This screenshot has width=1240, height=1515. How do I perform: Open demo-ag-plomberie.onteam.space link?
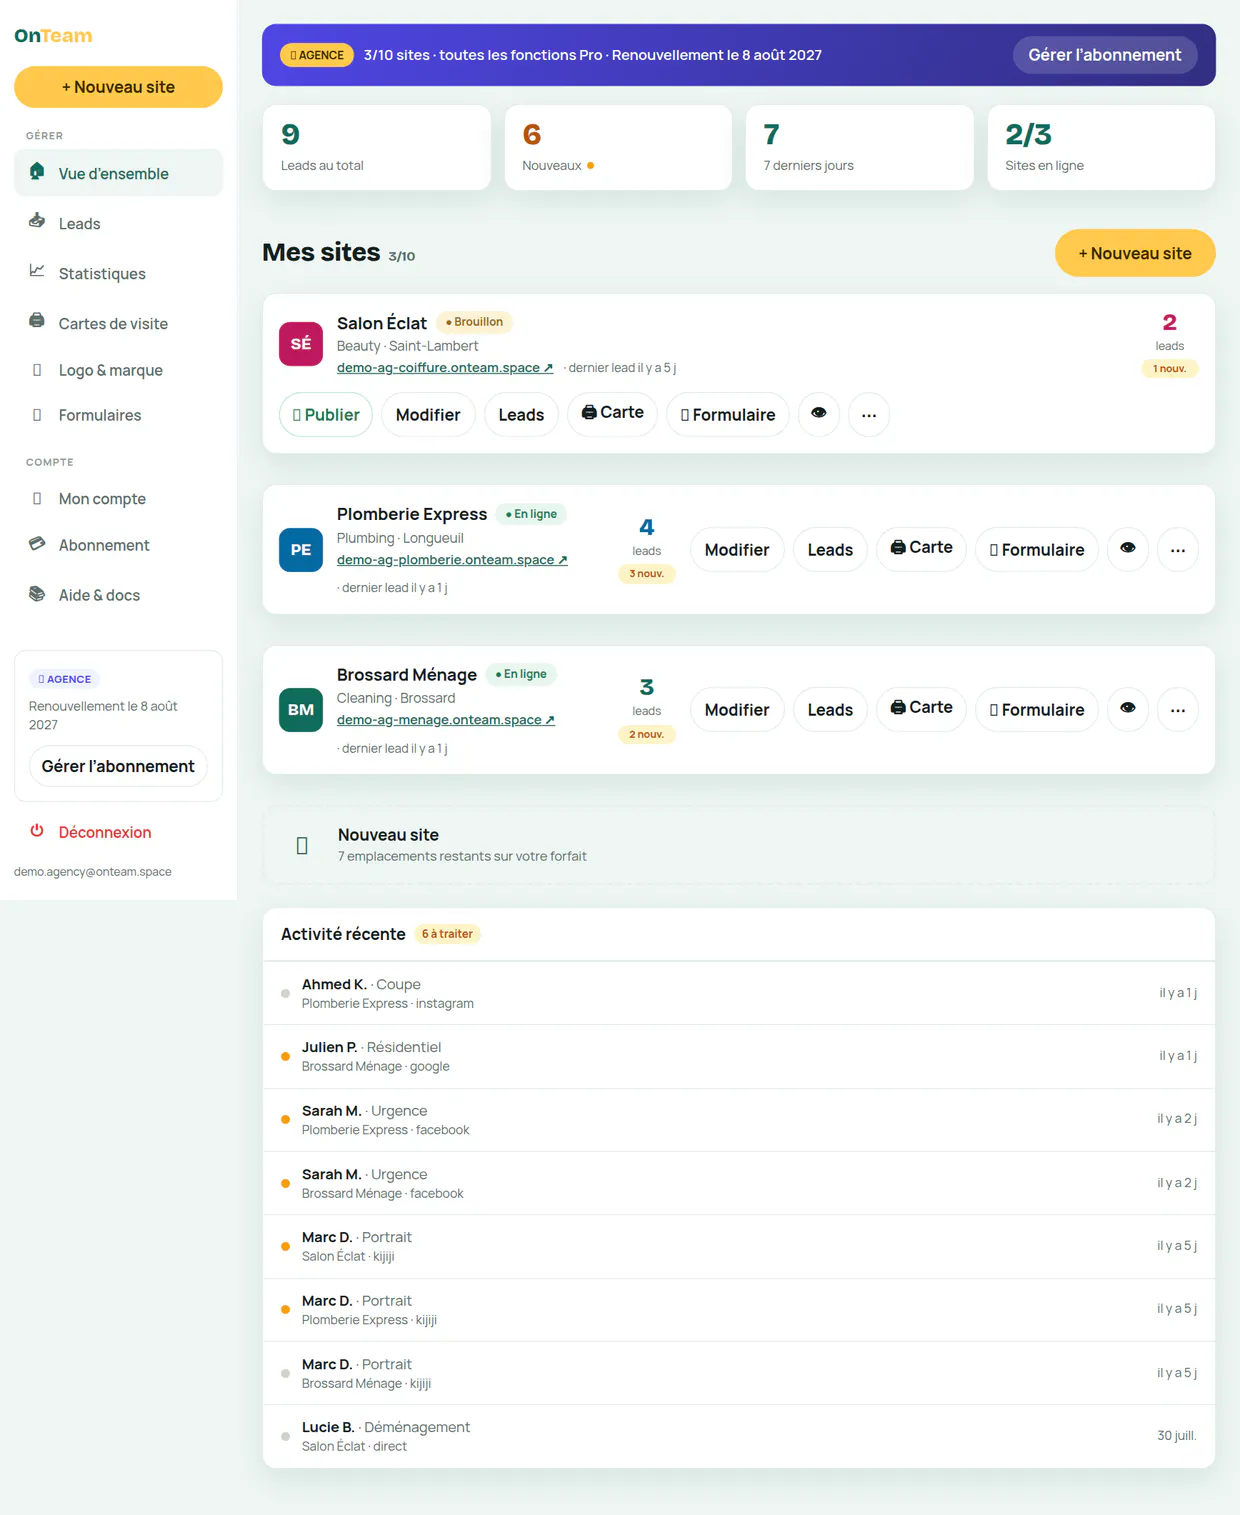(x=452, y=560)
